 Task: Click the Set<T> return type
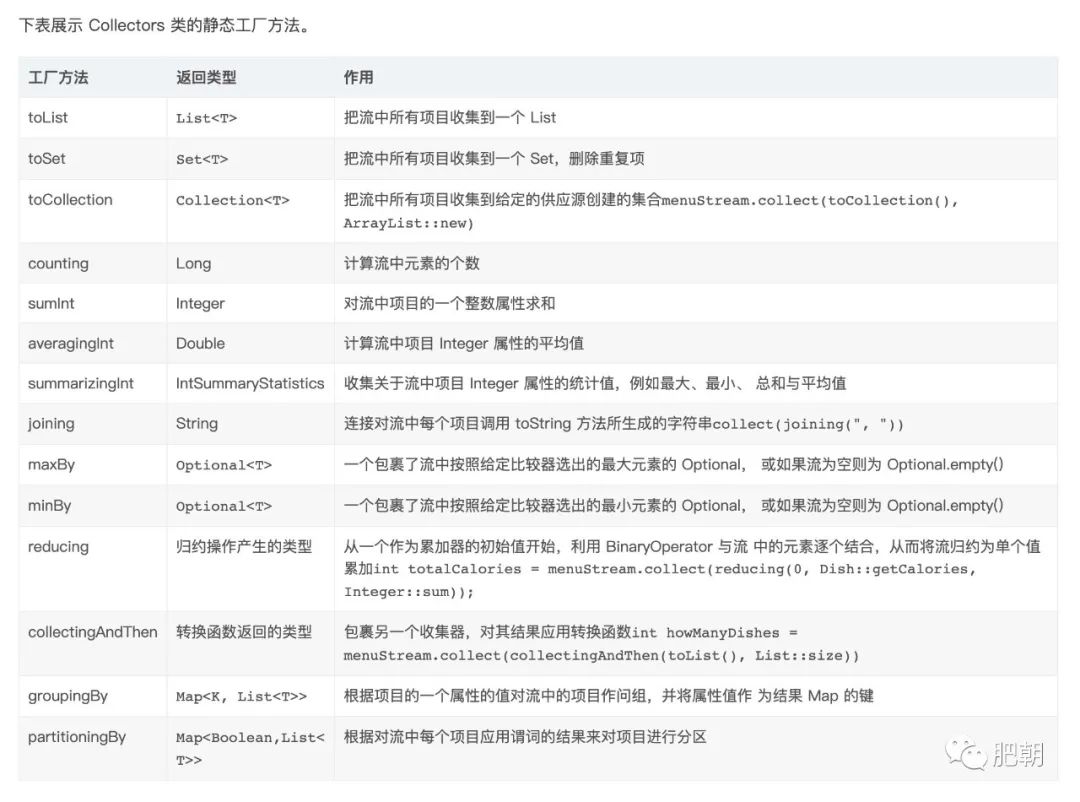point(202,159)
